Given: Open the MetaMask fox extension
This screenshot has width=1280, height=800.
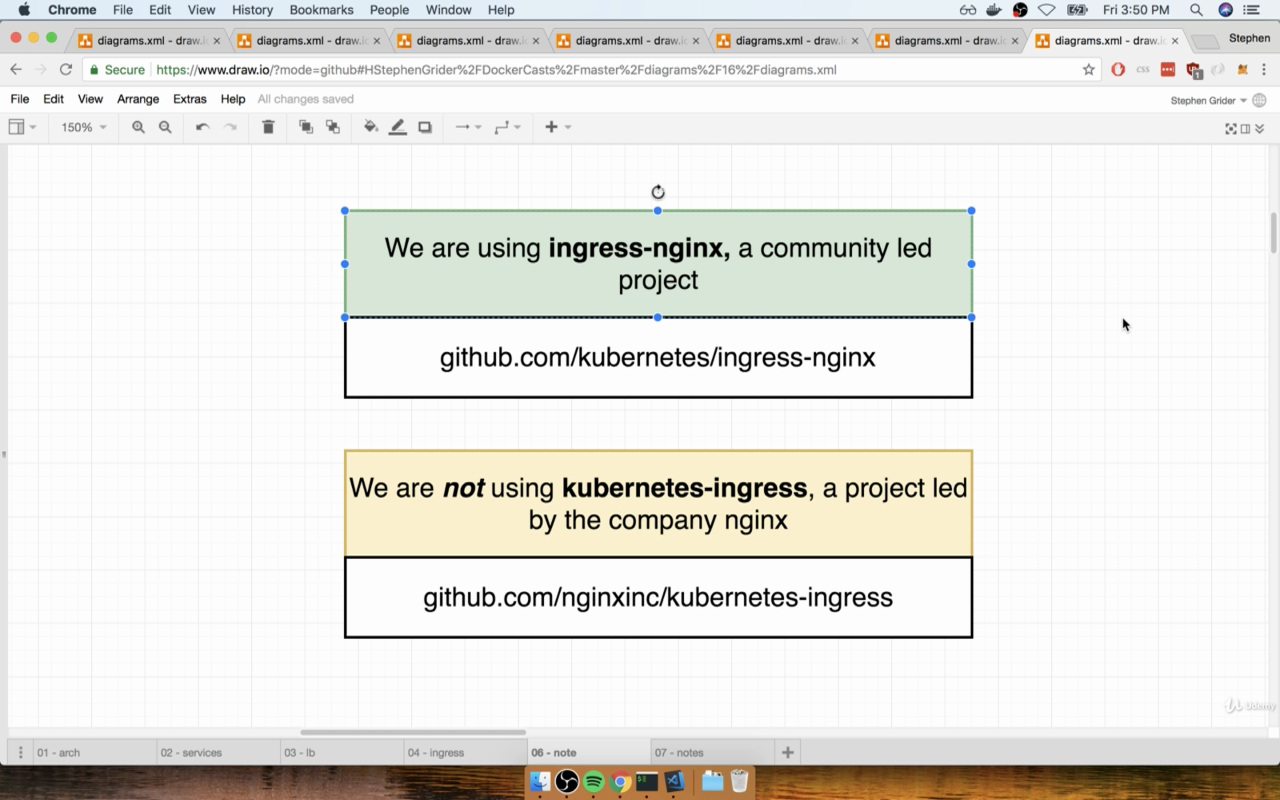Looking at the screenshot, I should (1243, 70).
